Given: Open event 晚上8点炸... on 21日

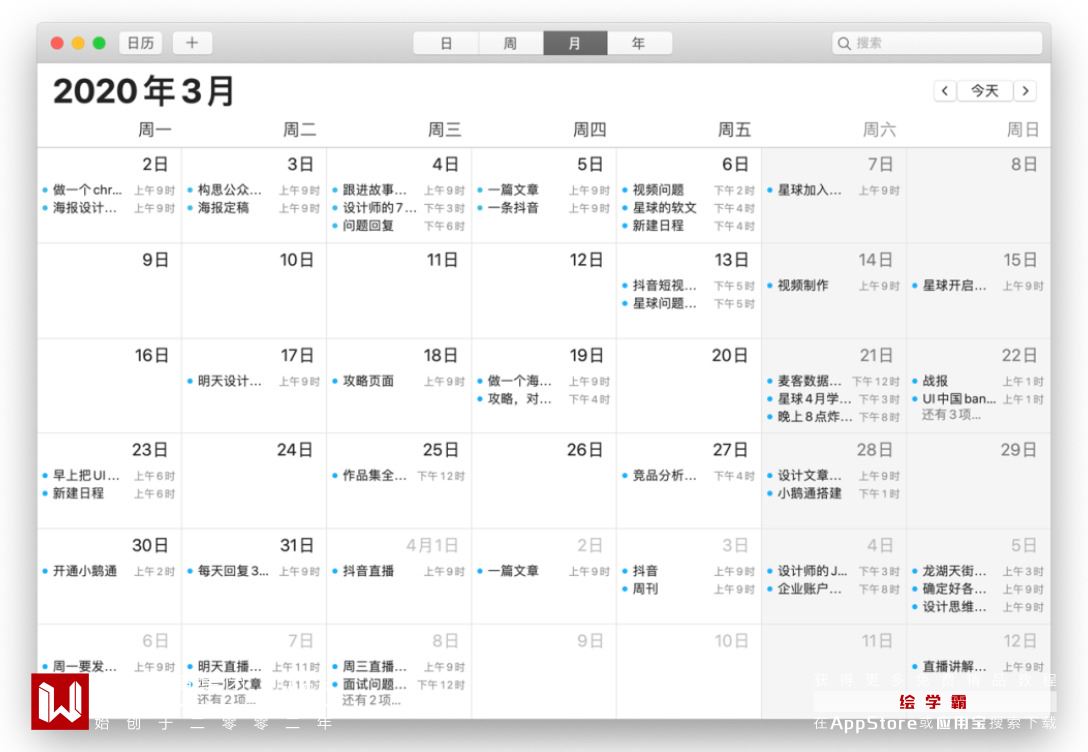Looking at the screenshot, I should 834,417.
